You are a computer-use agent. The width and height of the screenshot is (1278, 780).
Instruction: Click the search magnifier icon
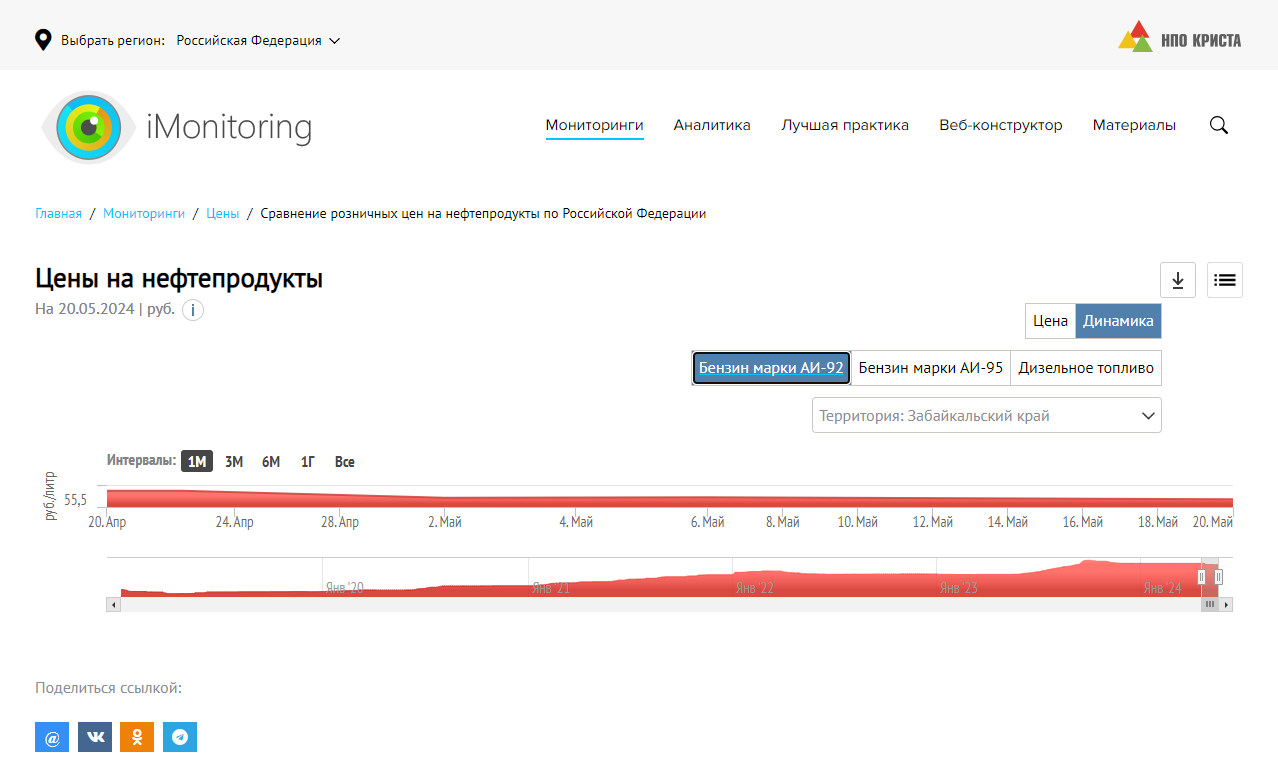point(1218,125)
